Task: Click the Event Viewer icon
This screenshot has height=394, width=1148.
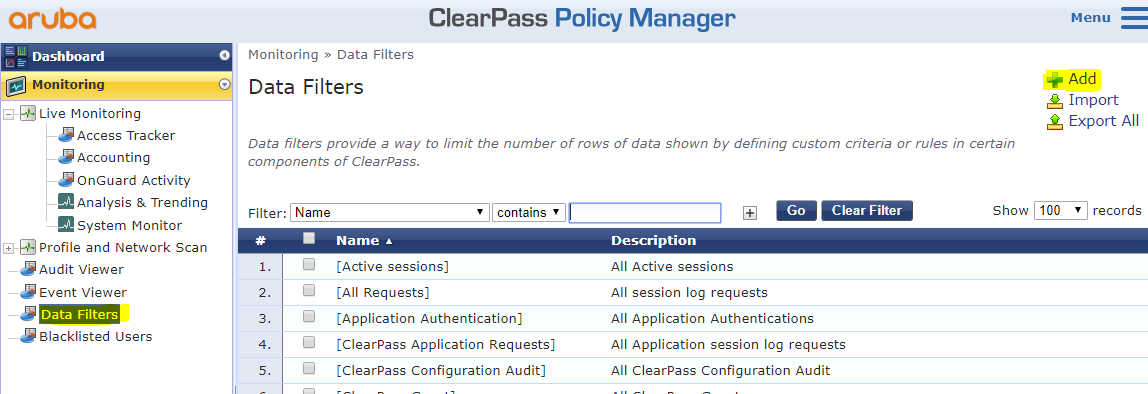Action: click(28, 291)
